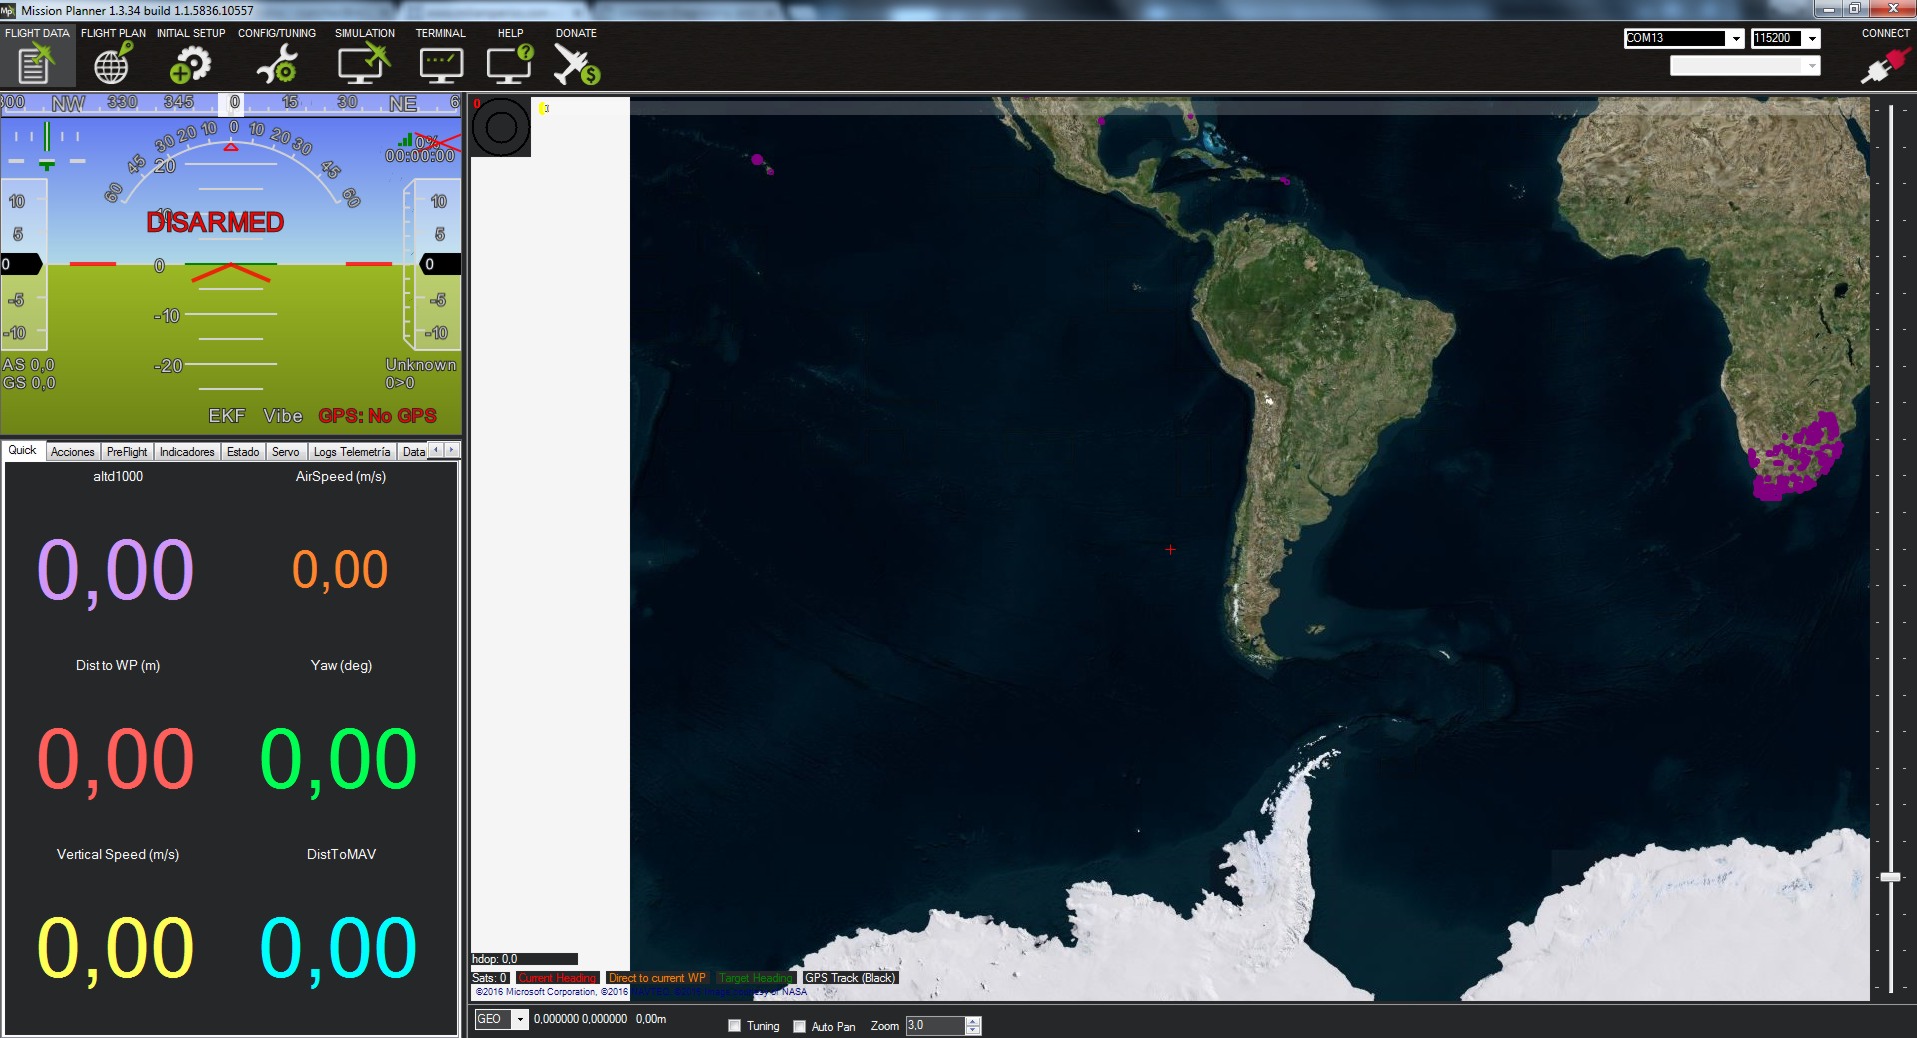
Task: Open the Simulation monitor icon
Action: 363,64
